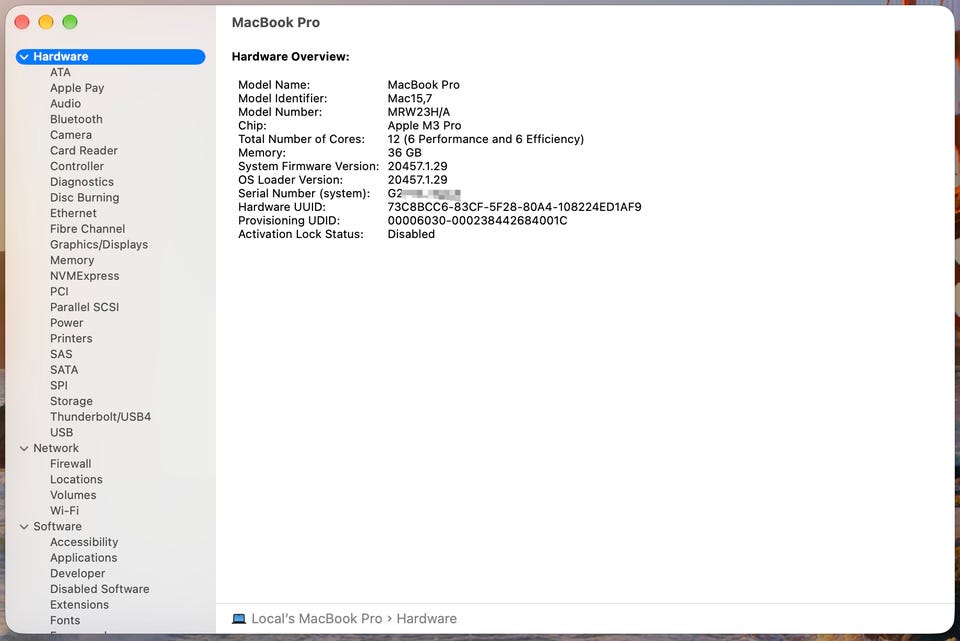Select Memory in the sidebar list
The image size is (960, 641).
coord(72,260)
